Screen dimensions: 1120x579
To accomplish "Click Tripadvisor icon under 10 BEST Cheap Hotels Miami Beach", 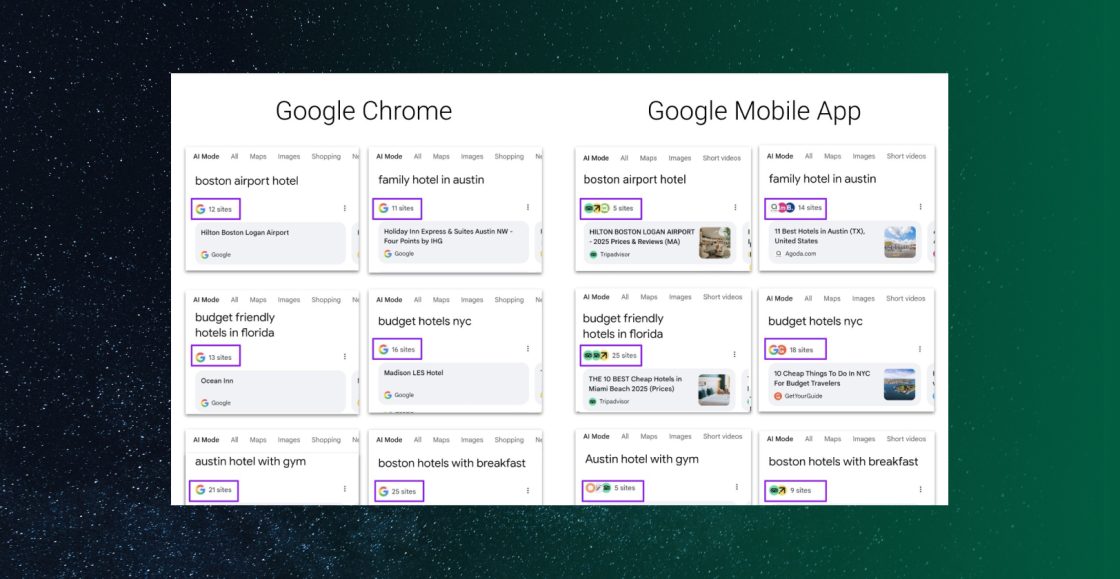I will (x=593, y=402).
